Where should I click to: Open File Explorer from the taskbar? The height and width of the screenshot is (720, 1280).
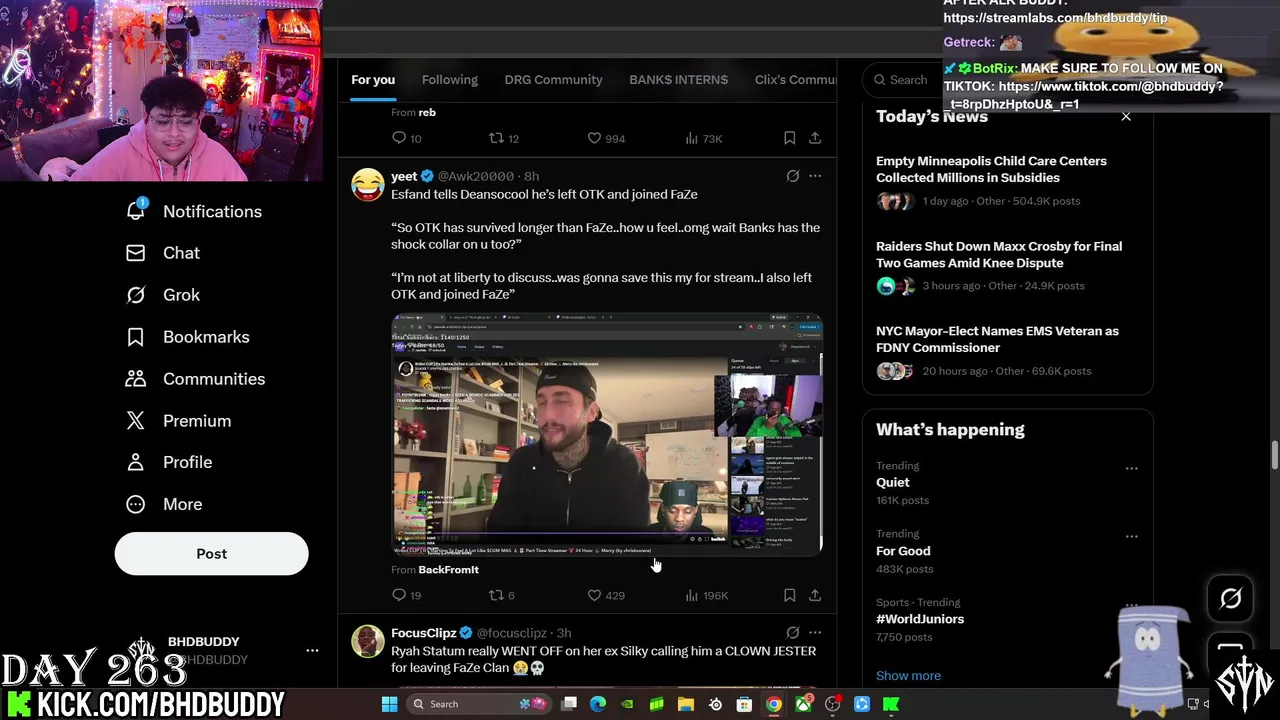tap(686, 704)
